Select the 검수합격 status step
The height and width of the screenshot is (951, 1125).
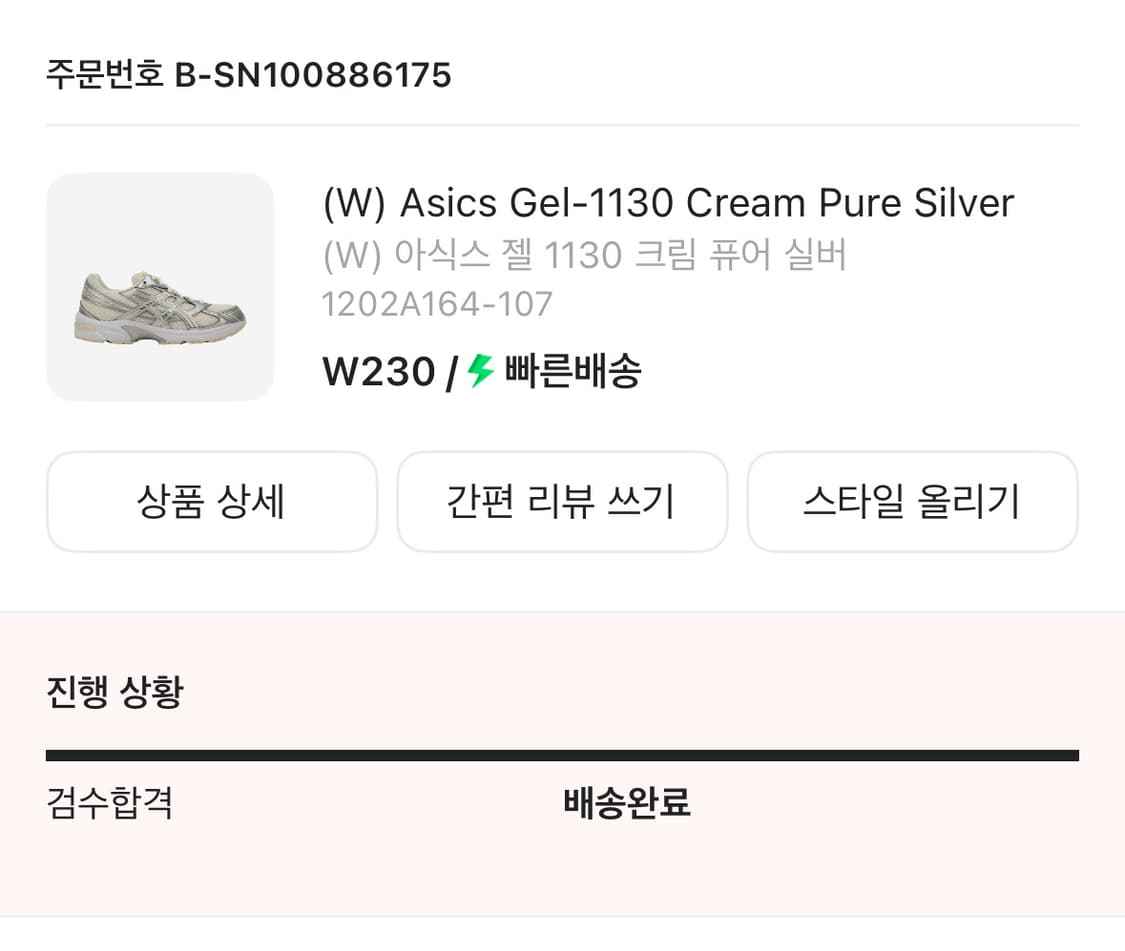[x=110, y=803]
